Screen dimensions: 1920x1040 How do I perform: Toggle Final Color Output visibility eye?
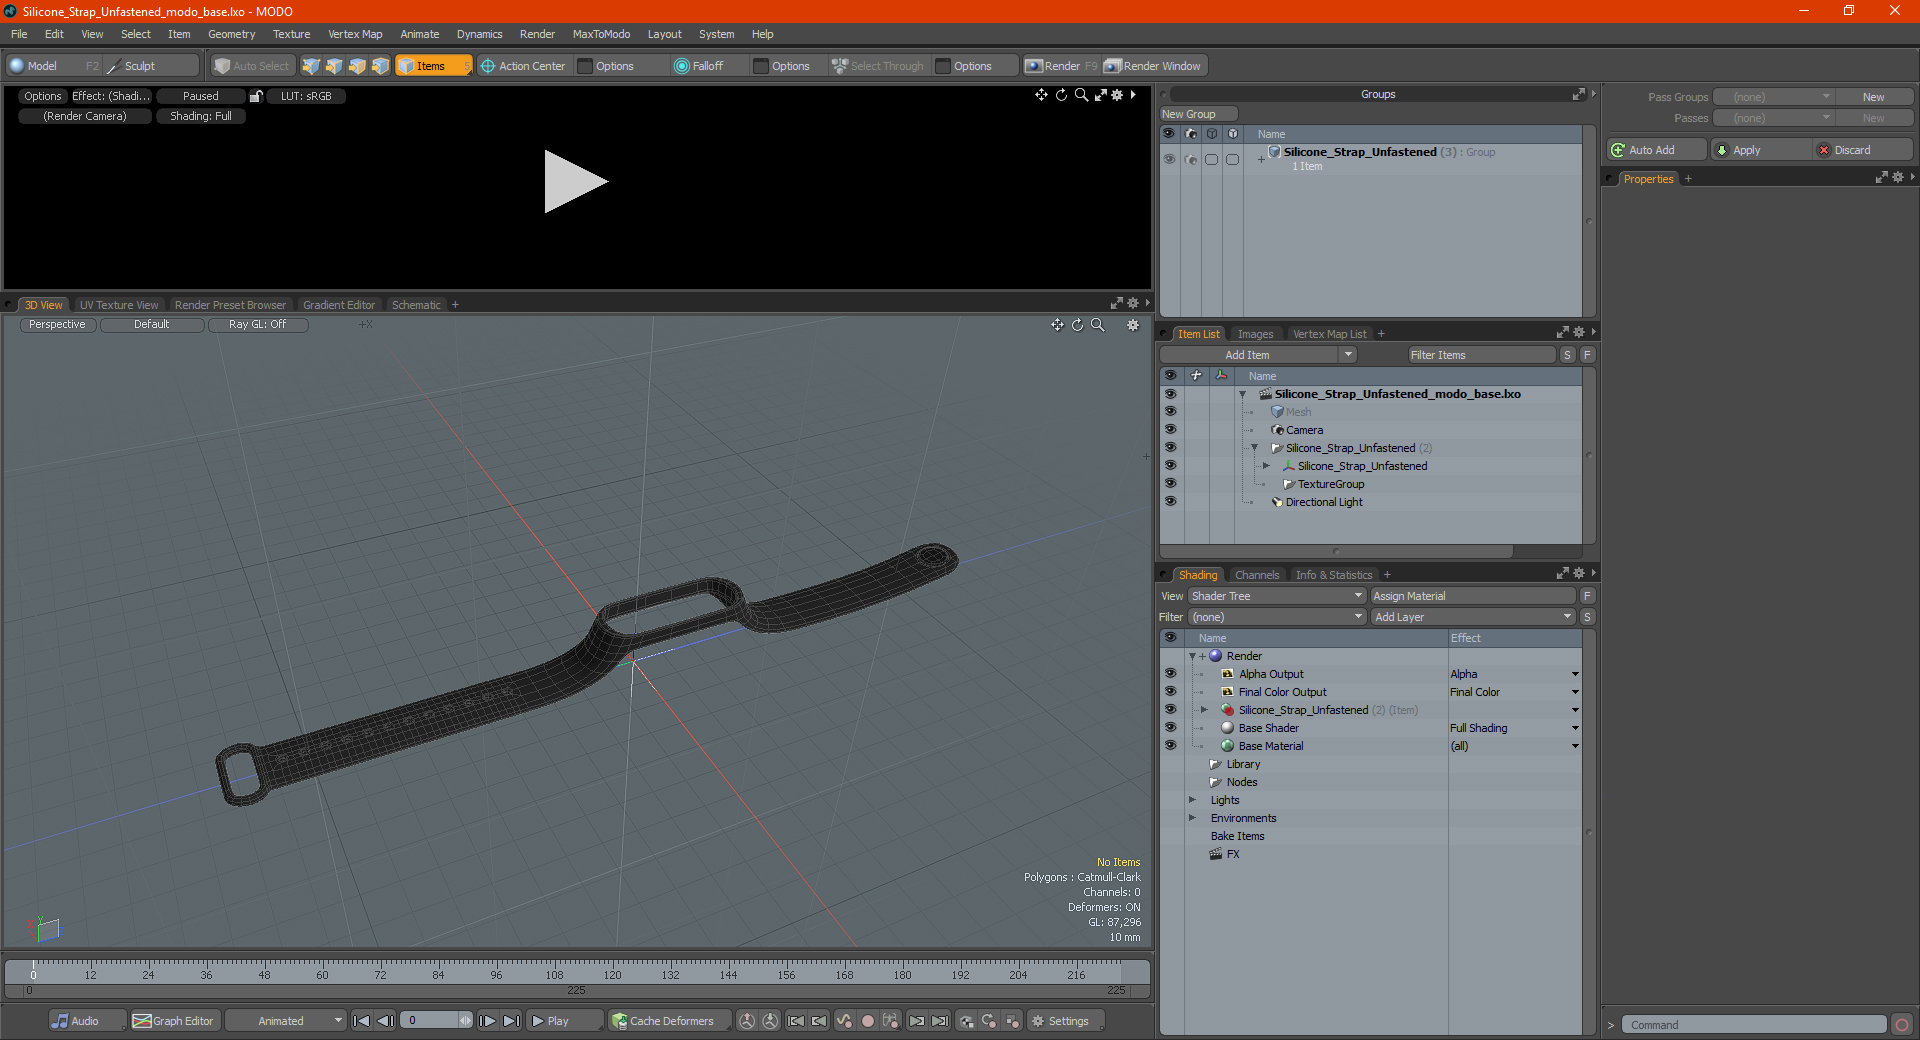(1170, 692)
